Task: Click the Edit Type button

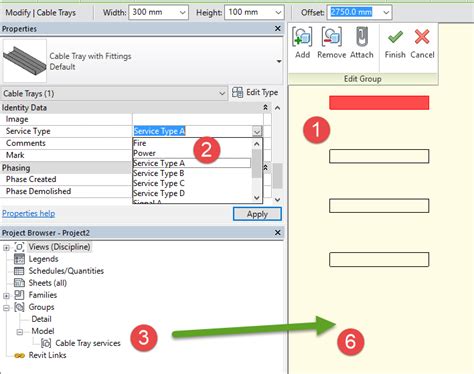Action: pyautogui.click(x=255, y=92)
